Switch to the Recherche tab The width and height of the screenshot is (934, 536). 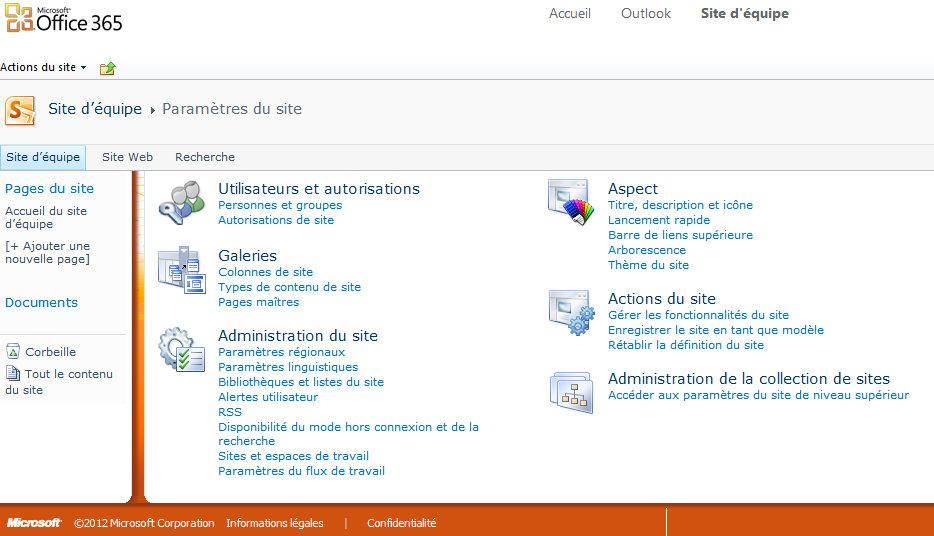tap(205, 157)
